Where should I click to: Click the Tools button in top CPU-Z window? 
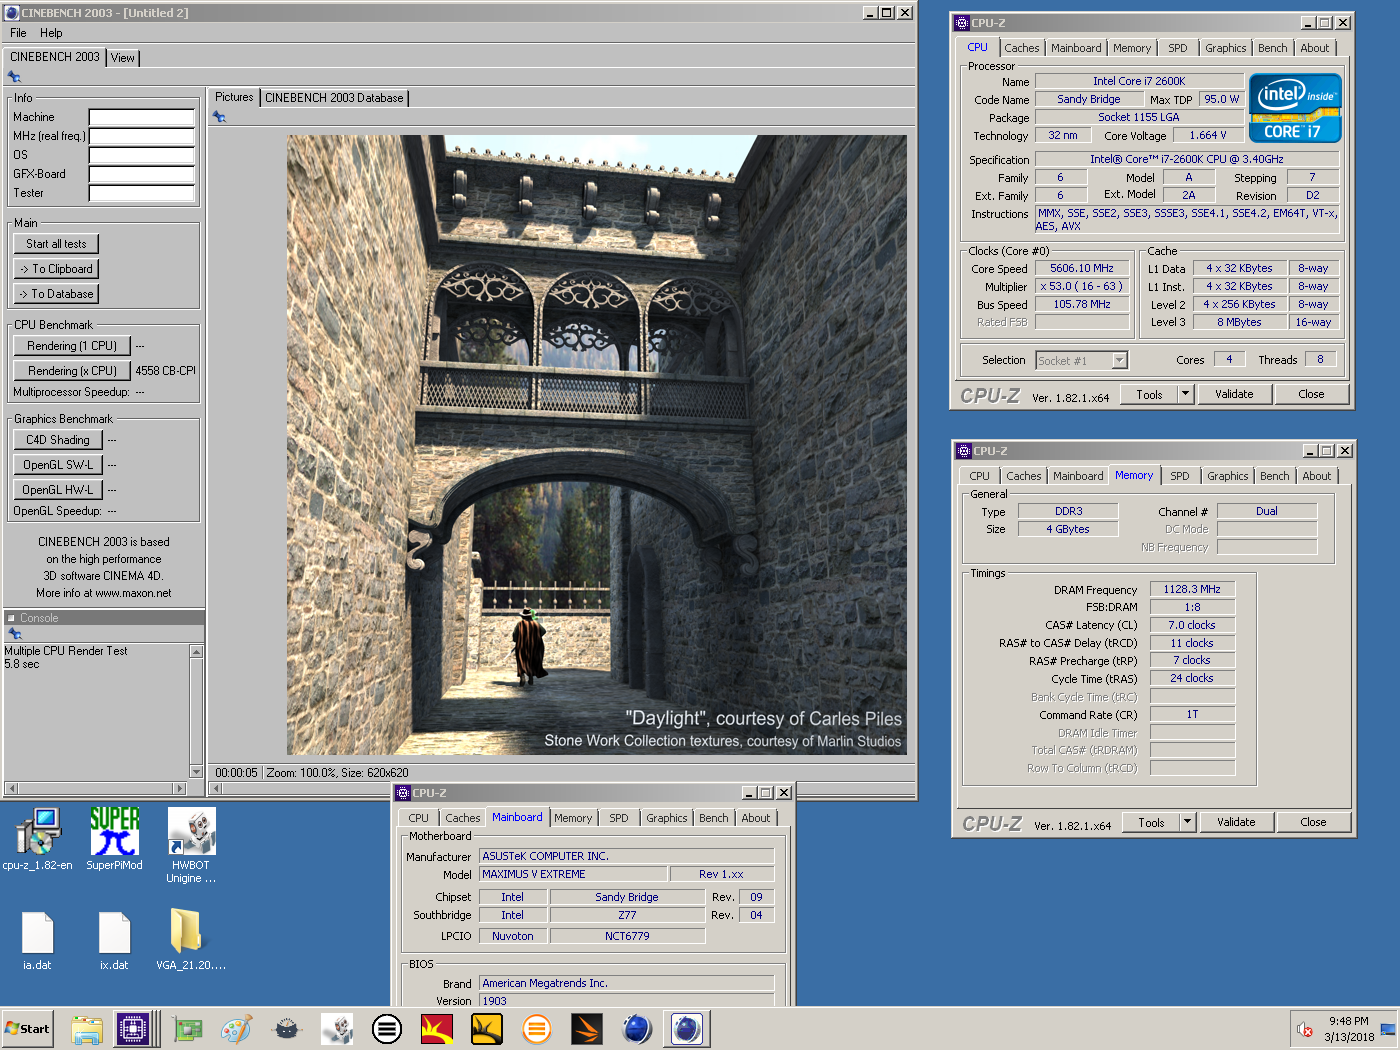point(1149,394)
